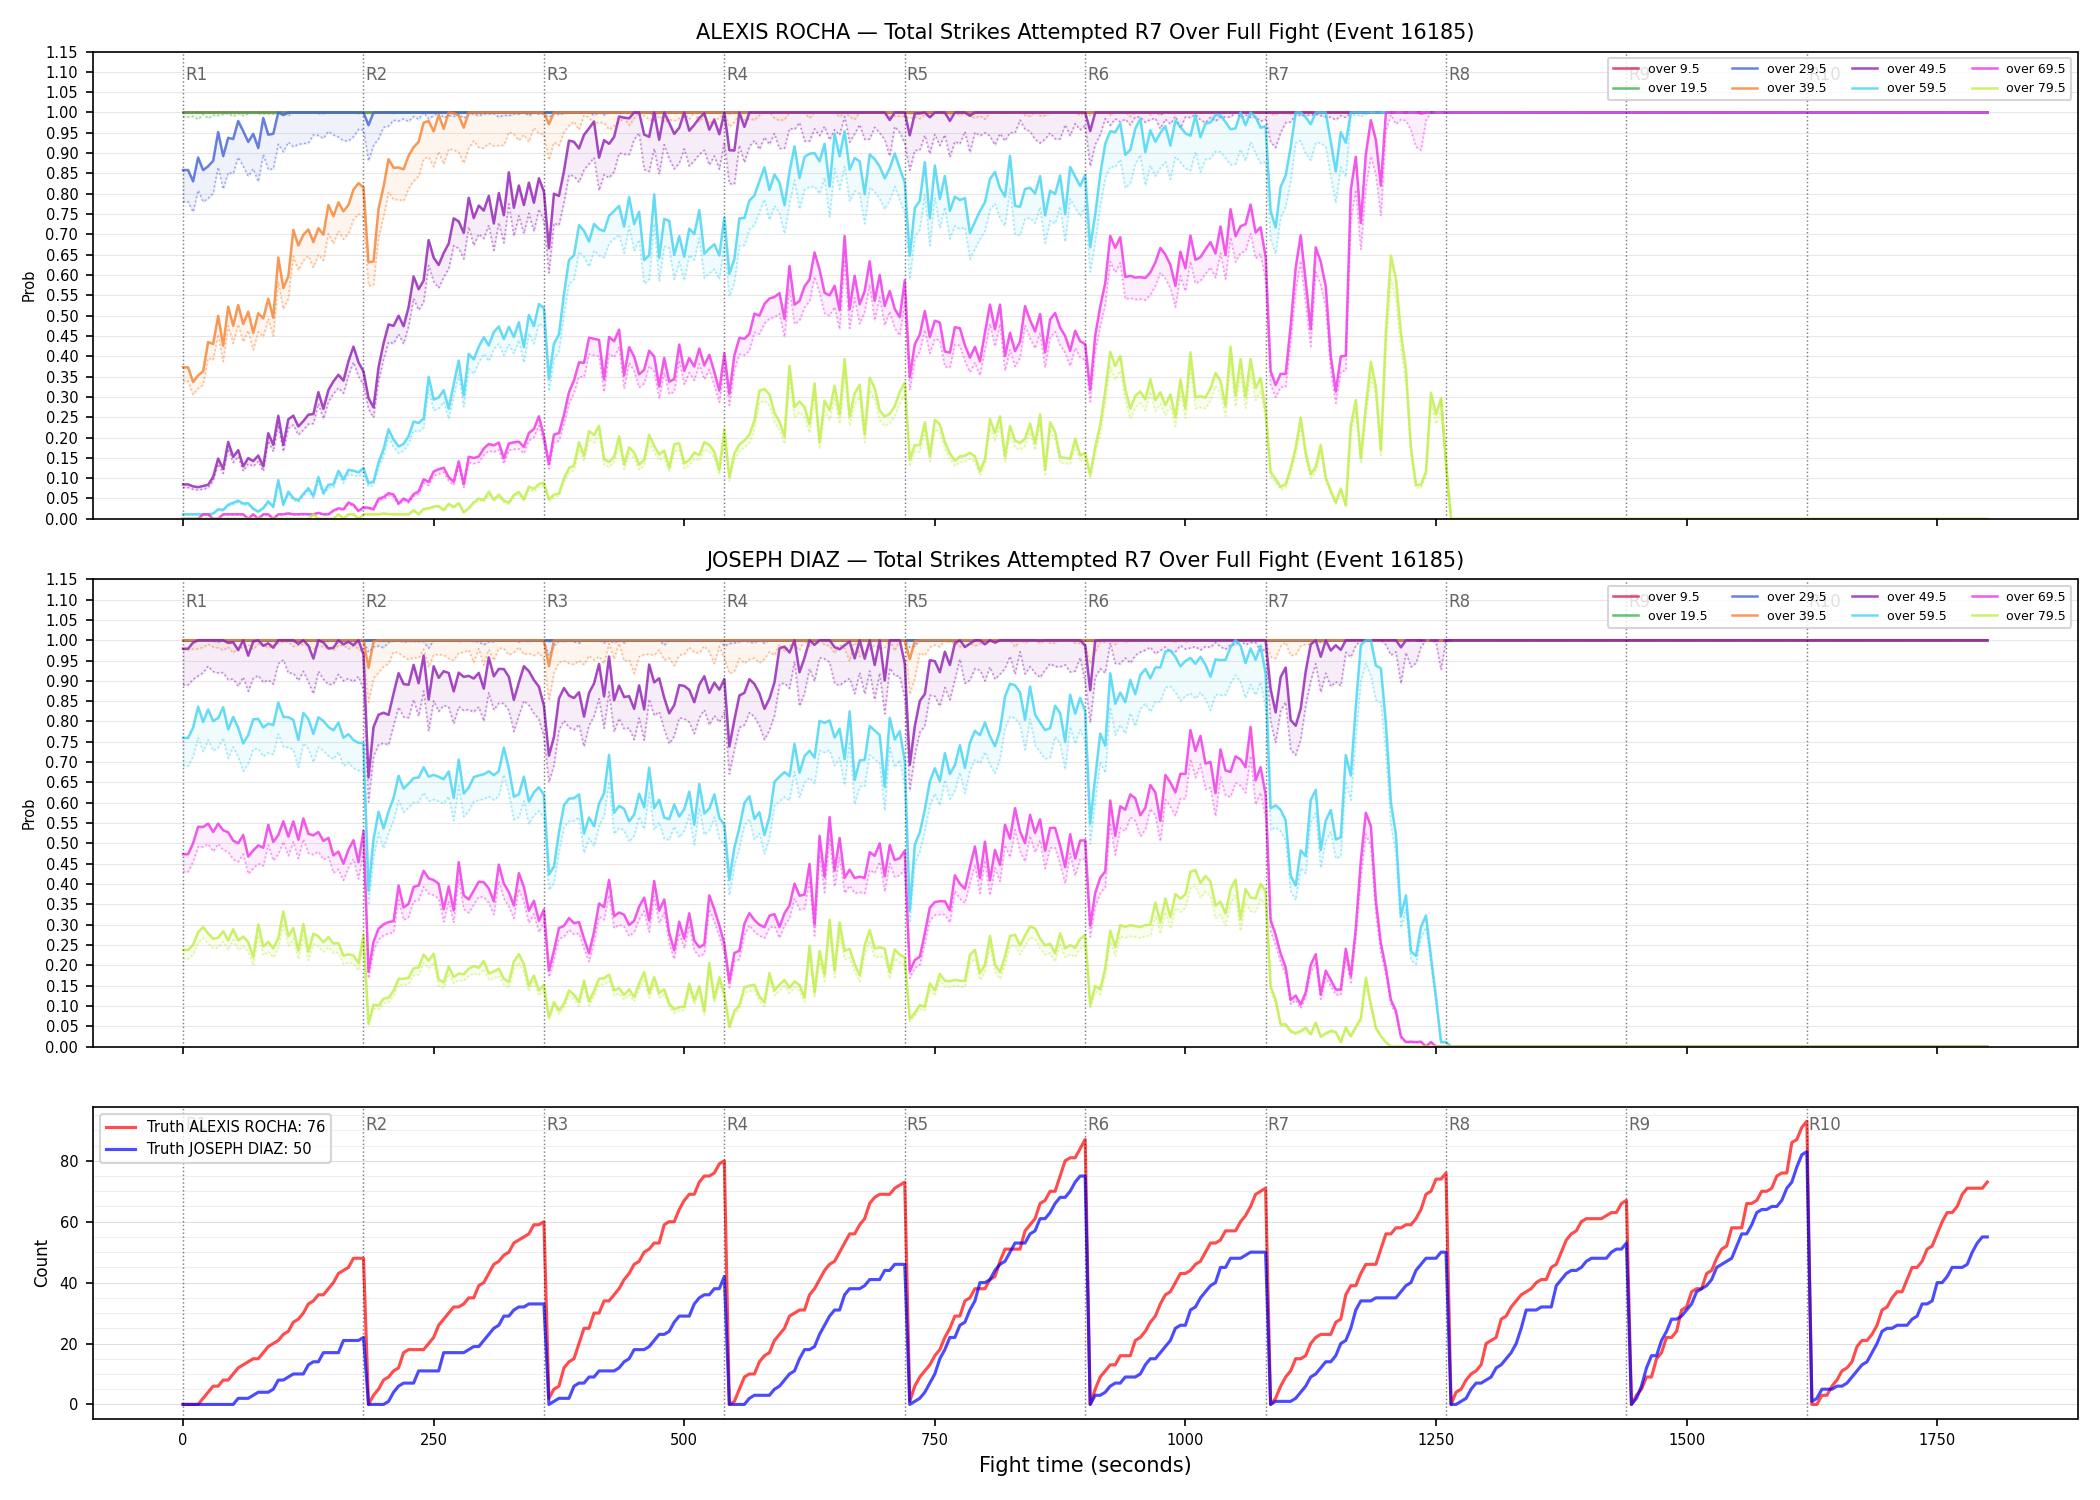The height and width of the screenshot is (1500, 2100).
Task: Click the R7 round marker in Rocha chart
Action: click(x=1278, y=74)
